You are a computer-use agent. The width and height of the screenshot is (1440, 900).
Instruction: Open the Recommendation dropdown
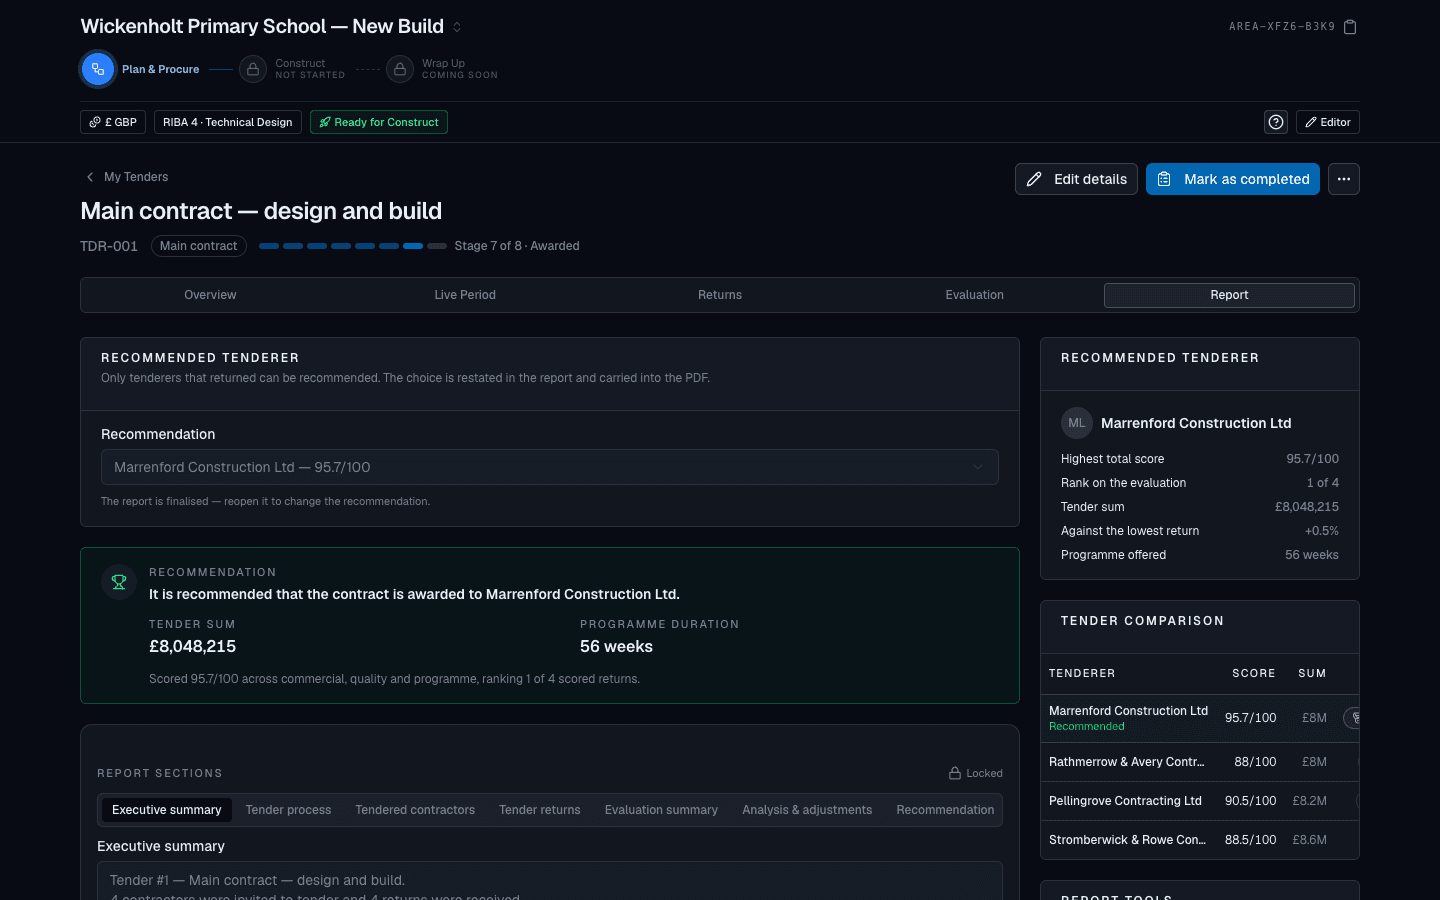(x=550, y=467)
